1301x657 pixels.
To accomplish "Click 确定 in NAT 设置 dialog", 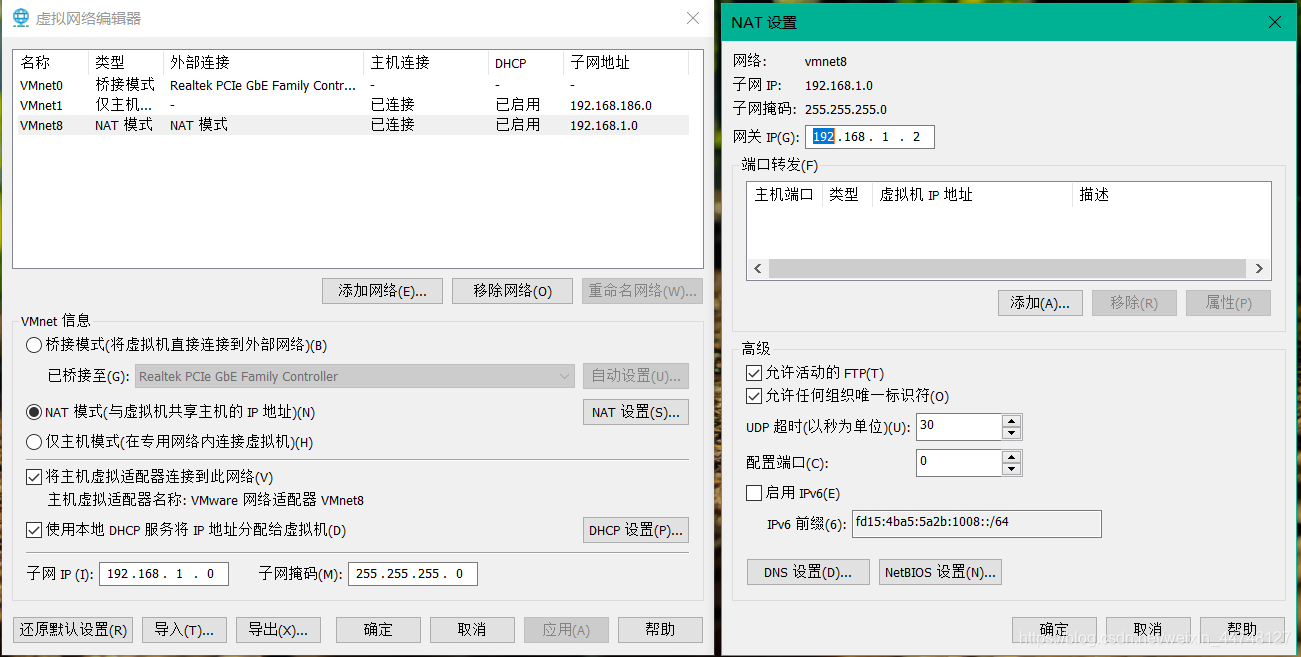I will [1054, 630].
